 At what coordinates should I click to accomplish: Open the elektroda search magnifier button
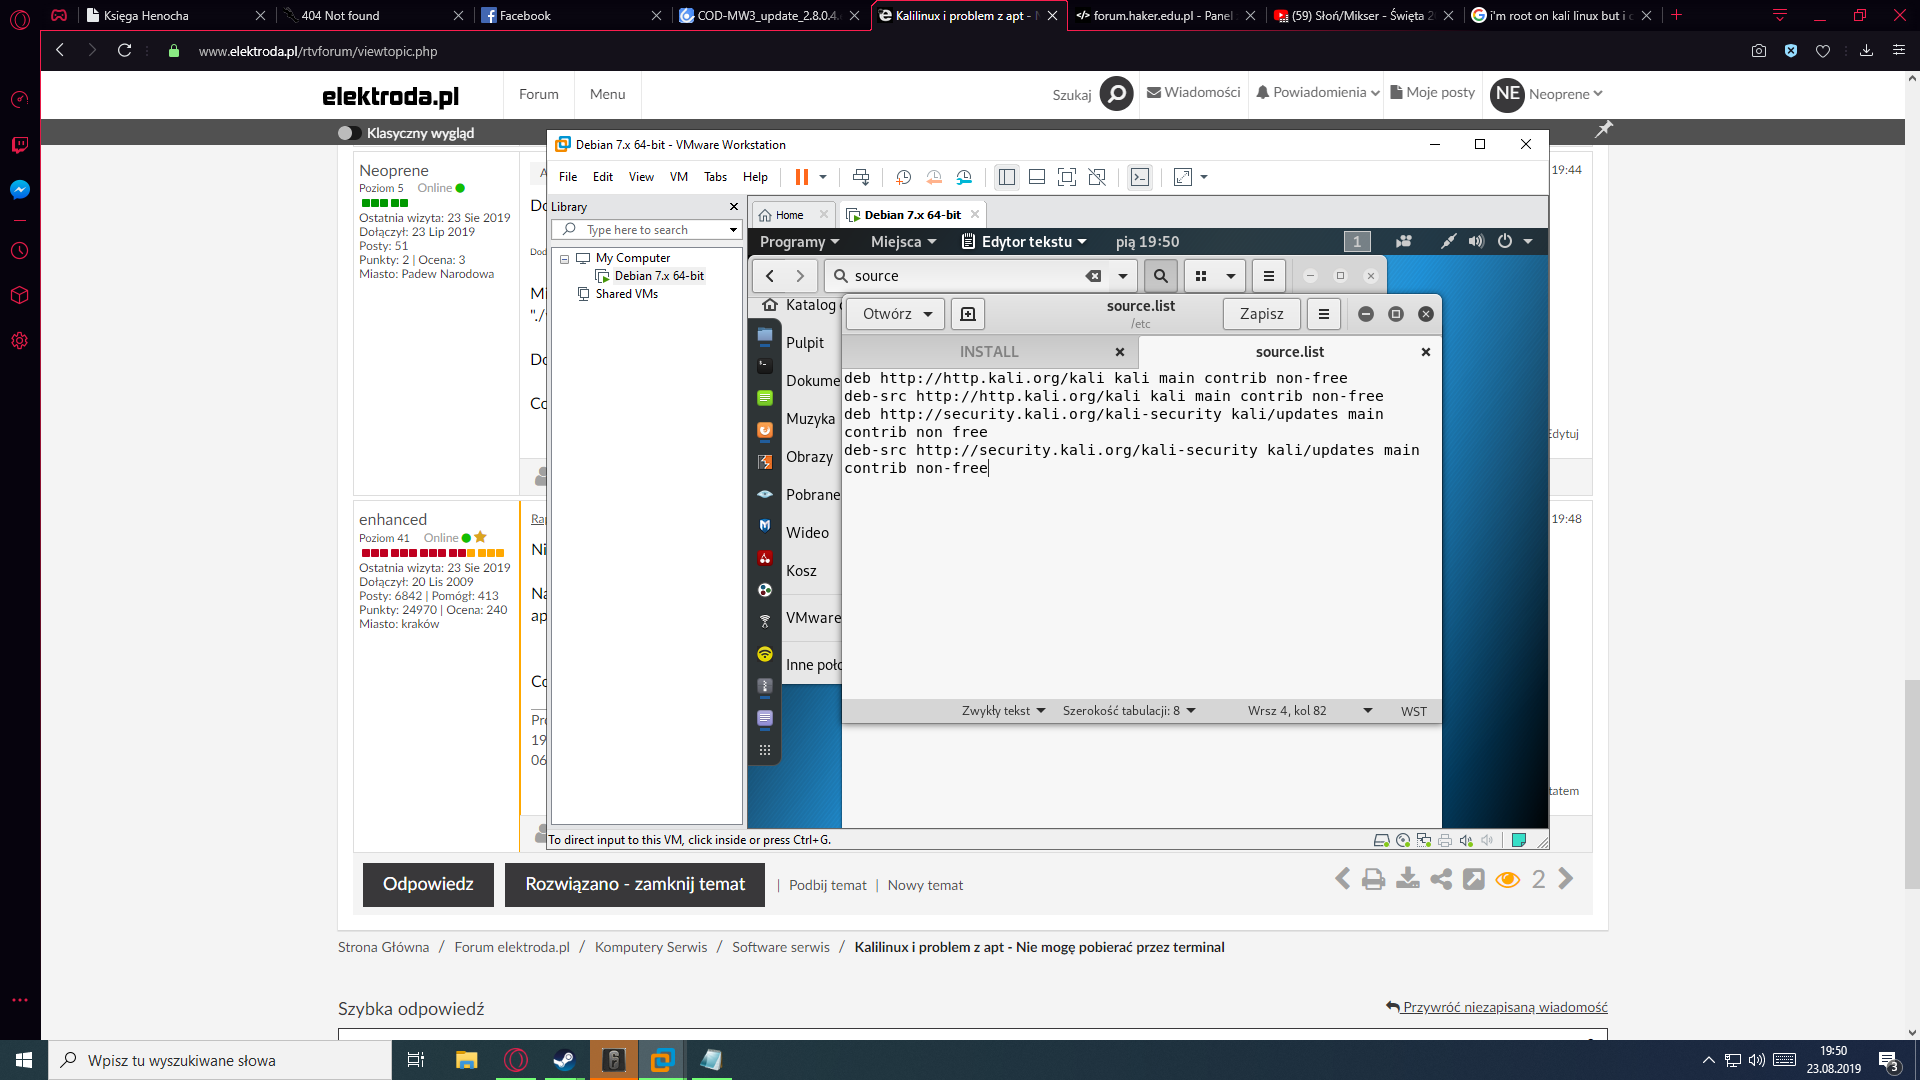point(1116,94)
